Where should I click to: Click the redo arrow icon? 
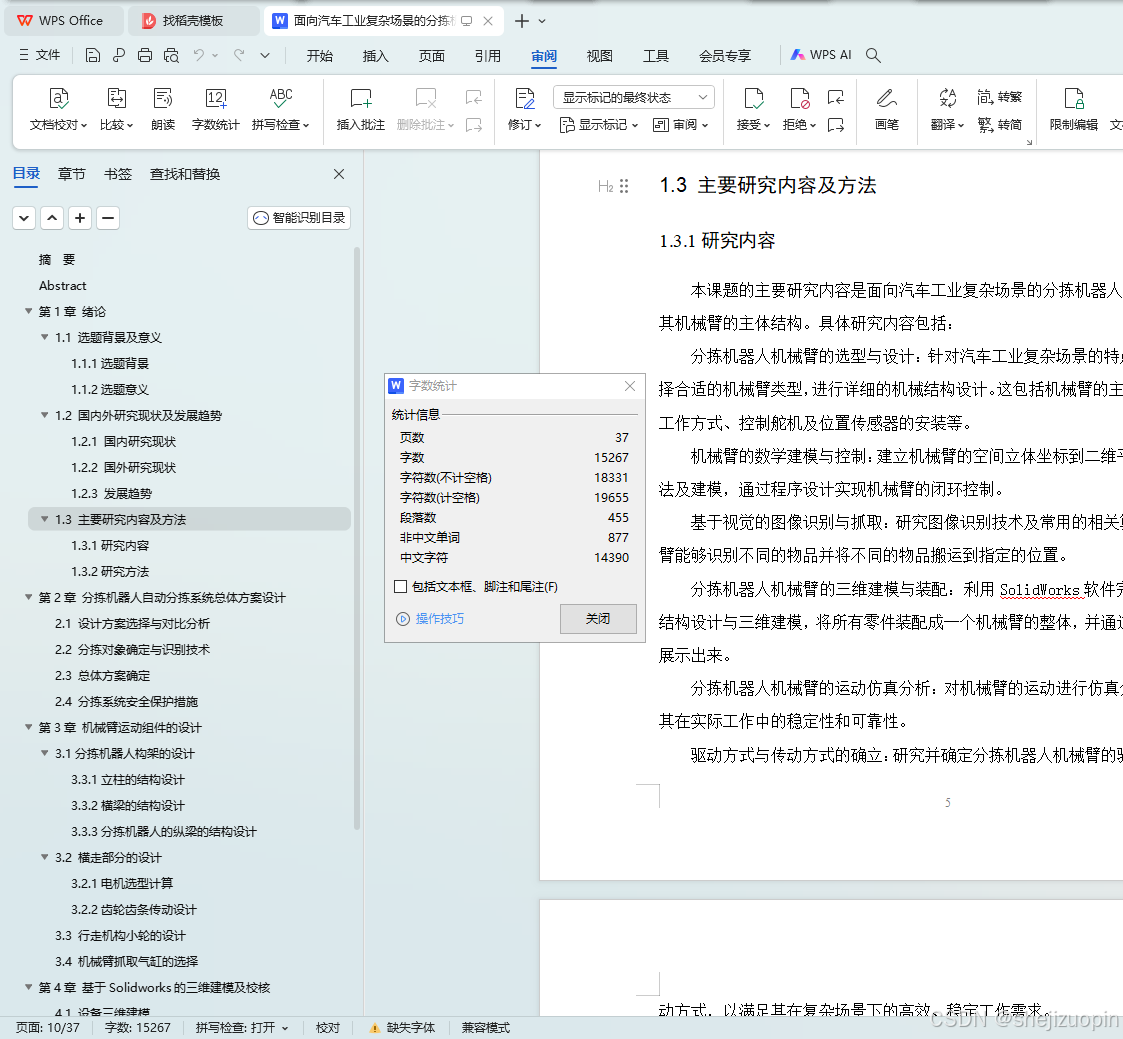tap(239, 55)
